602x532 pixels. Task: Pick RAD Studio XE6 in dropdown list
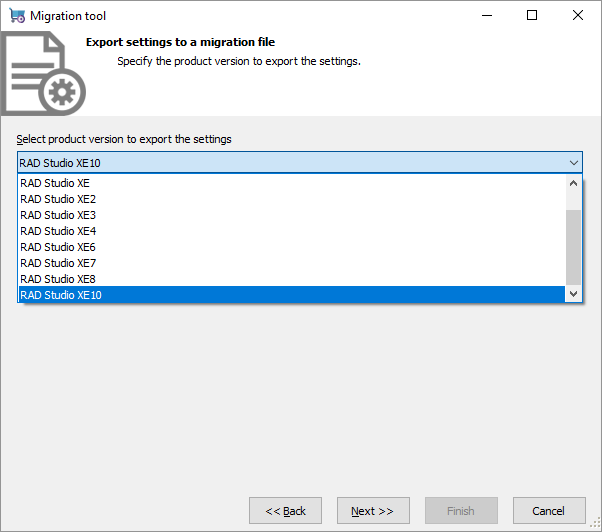tap(58, 247)
